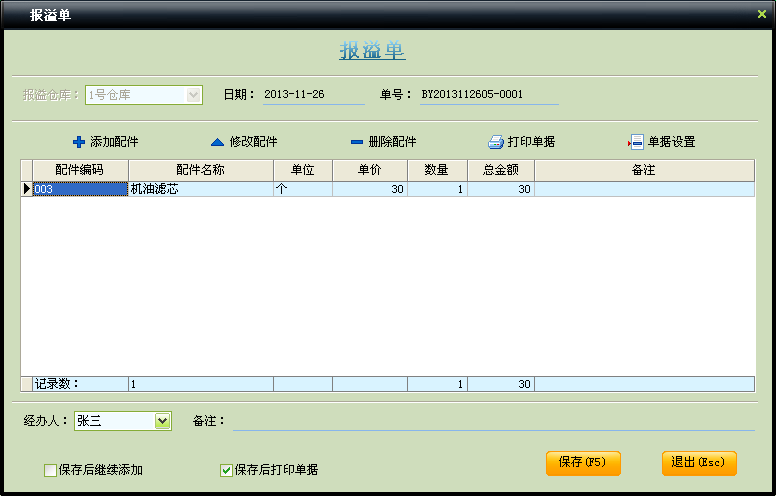Click the 报溢单 title link
The width and height of the screenshot is (776, 496).
(372, 50)
